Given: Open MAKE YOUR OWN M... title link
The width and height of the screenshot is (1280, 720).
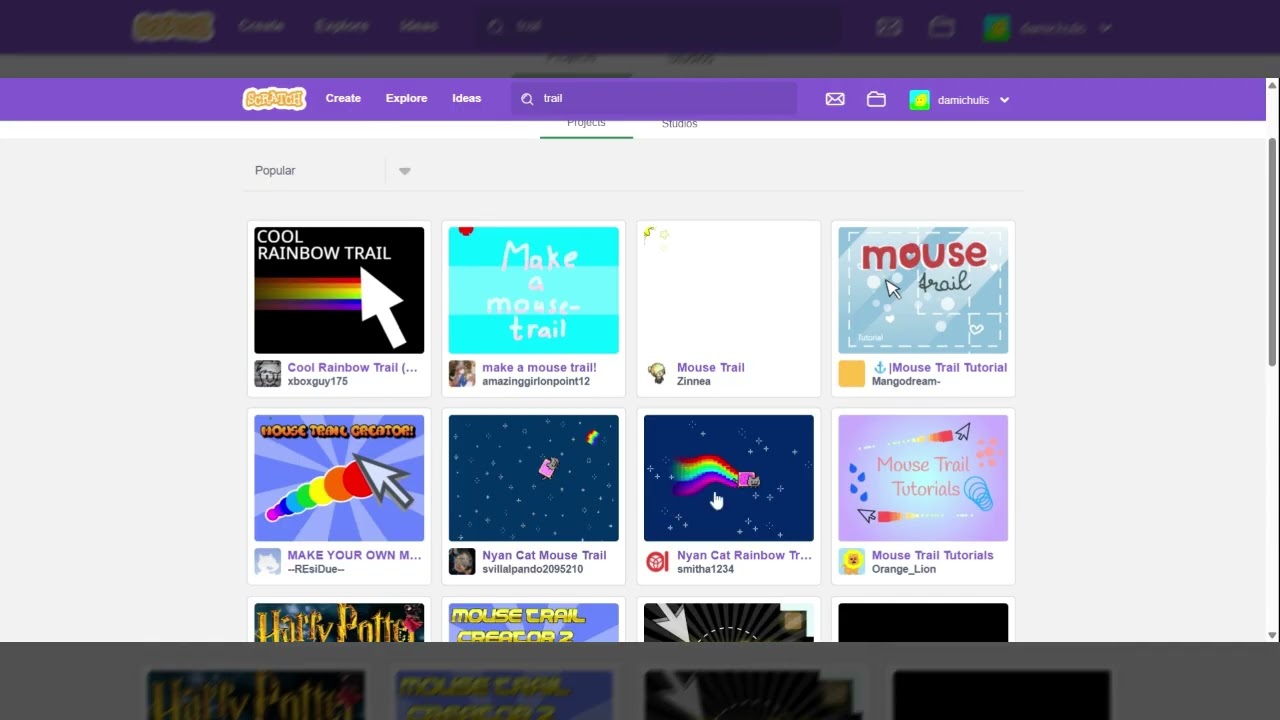Looking at the screenshot, I should coord(354,555).
